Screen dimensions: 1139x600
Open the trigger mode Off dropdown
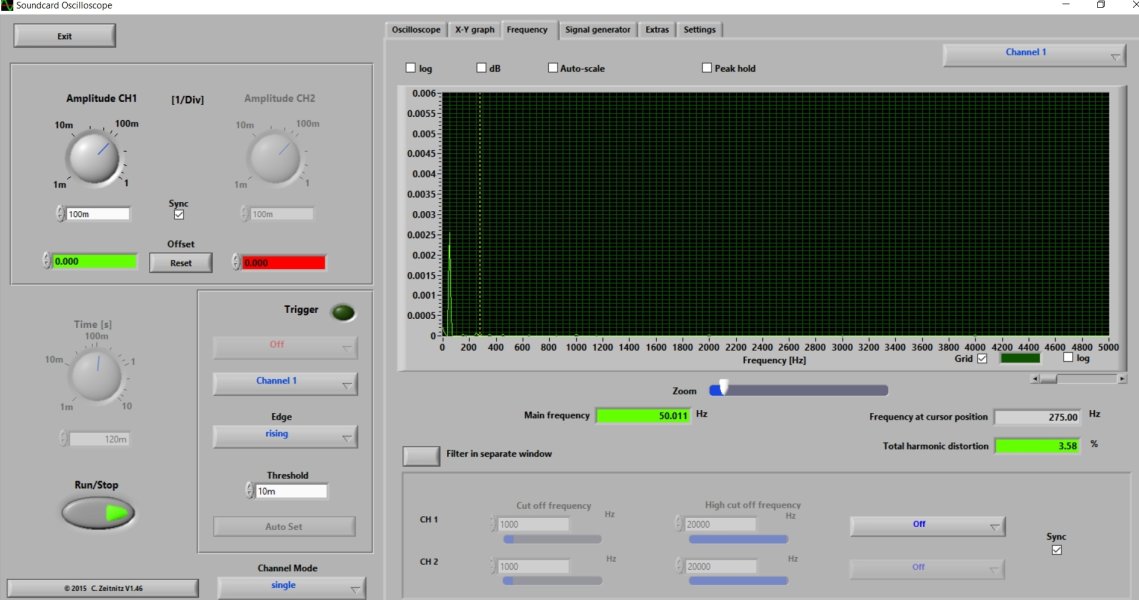tap(285, 347)
